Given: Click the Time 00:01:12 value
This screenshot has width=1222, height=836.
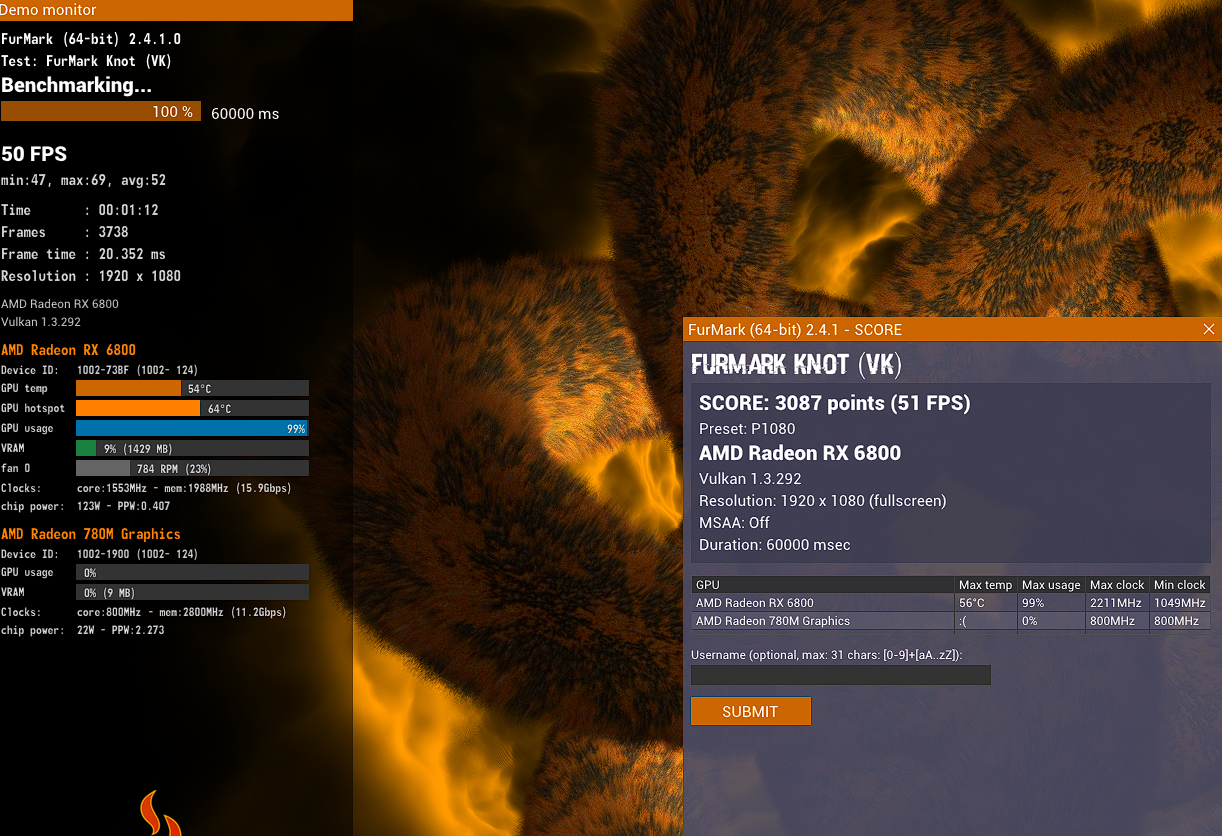Looking at the screenshot, I should 128,210.
